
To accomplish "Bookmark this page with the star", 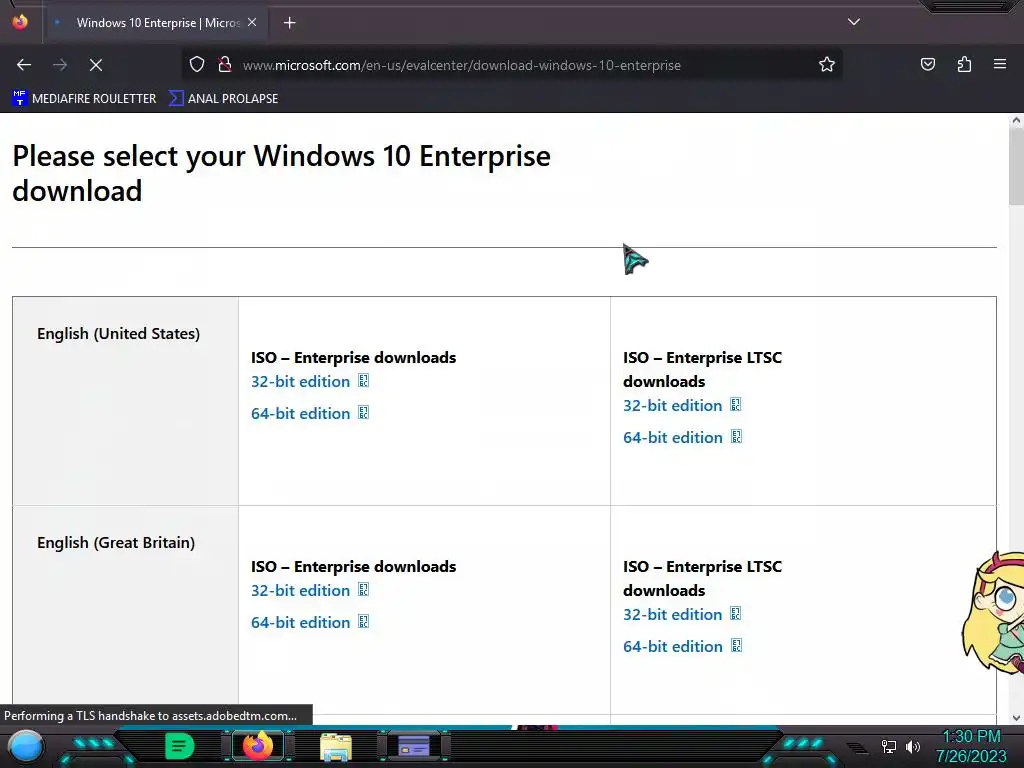I will pos(827,64).
